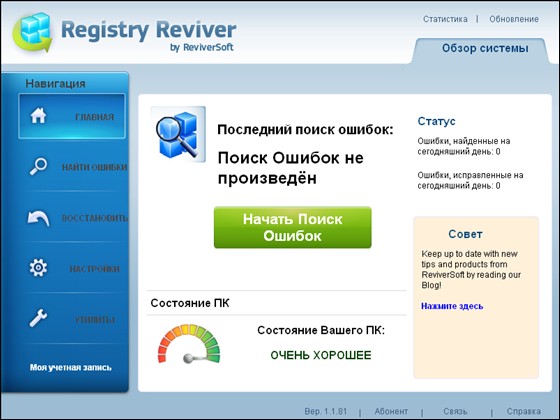The height and width of the screenshot is (420, 560).
Task: Select the house icon for Главная
Action: pos(38,116)
